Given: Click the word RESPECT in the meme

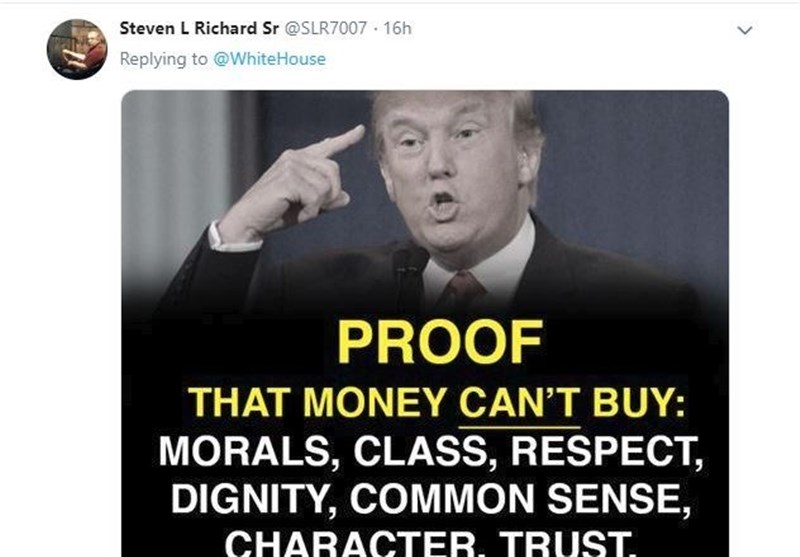Looking at the screenshot, I should 607,451.
